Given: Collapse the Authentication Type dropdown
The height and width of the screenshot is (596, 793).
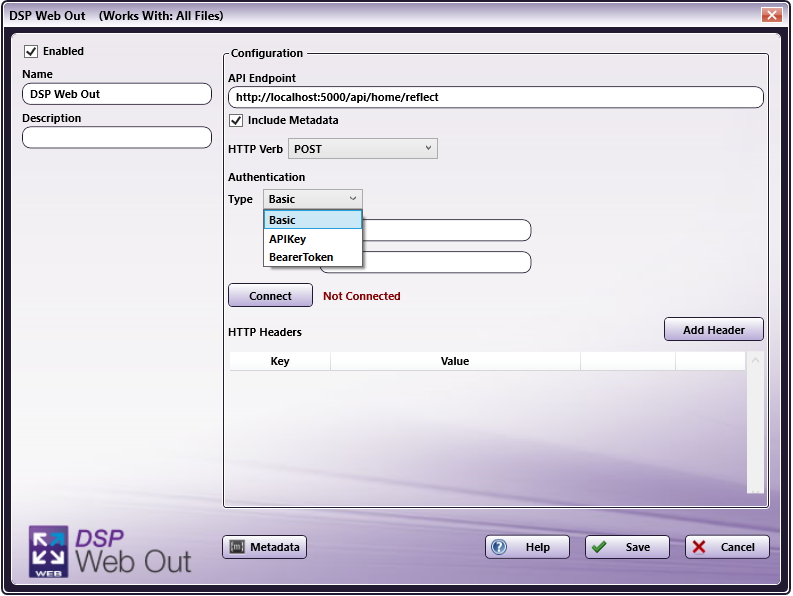Looking at the screenshot, I should tap(313, 199).
